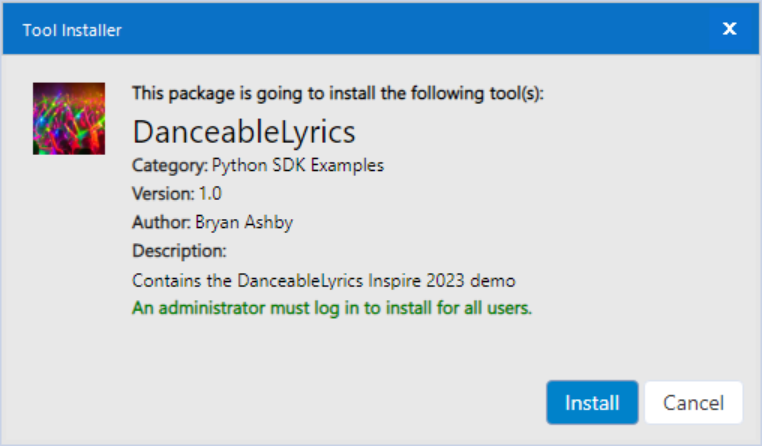This screenshot has height=446, width=762.
Task: Click the Version label
Action: 163,193
